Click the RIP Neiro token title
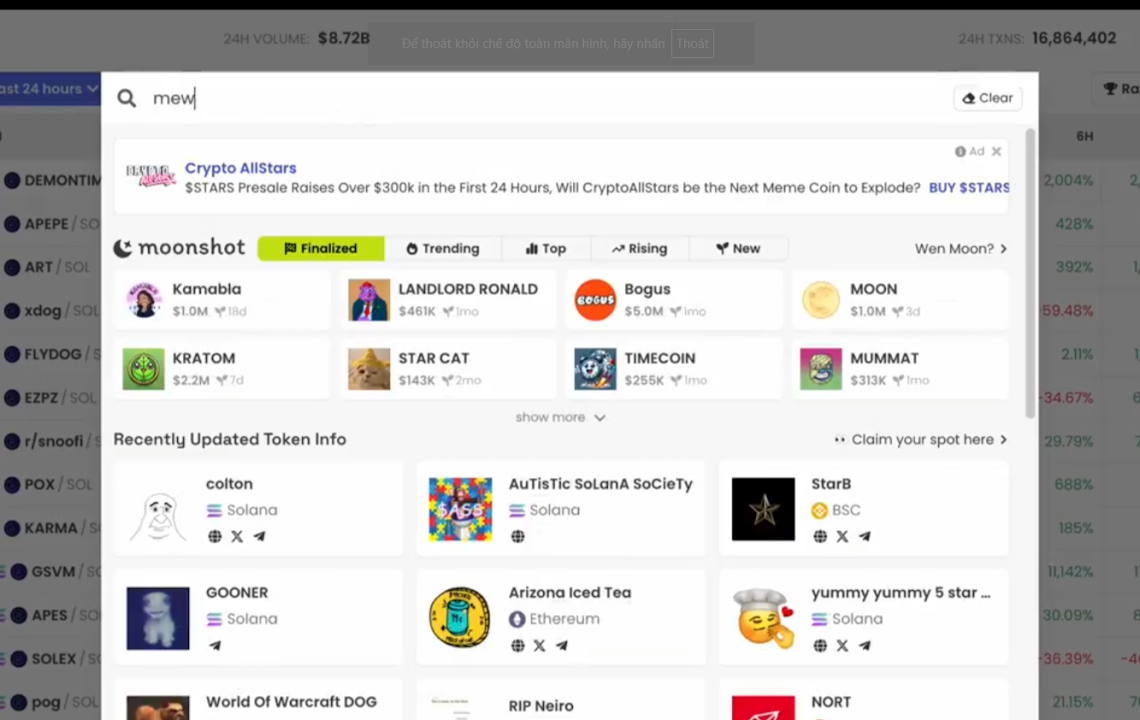This screenshot has height=720, width=1140. [541, 706]
